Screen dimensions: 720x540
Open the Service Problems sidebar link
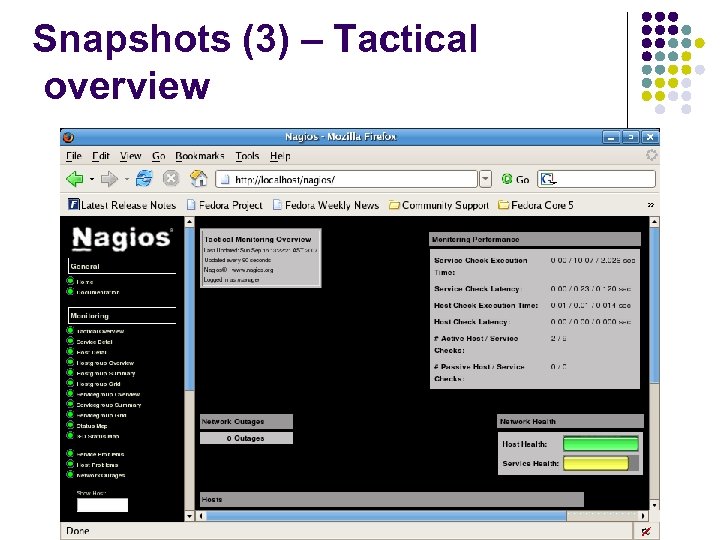pos(100,455)
